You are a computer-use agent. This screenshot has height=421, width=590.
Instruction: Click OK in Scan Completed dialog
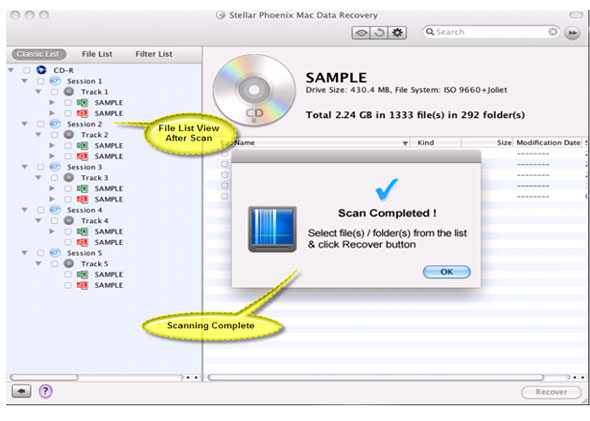447,272
